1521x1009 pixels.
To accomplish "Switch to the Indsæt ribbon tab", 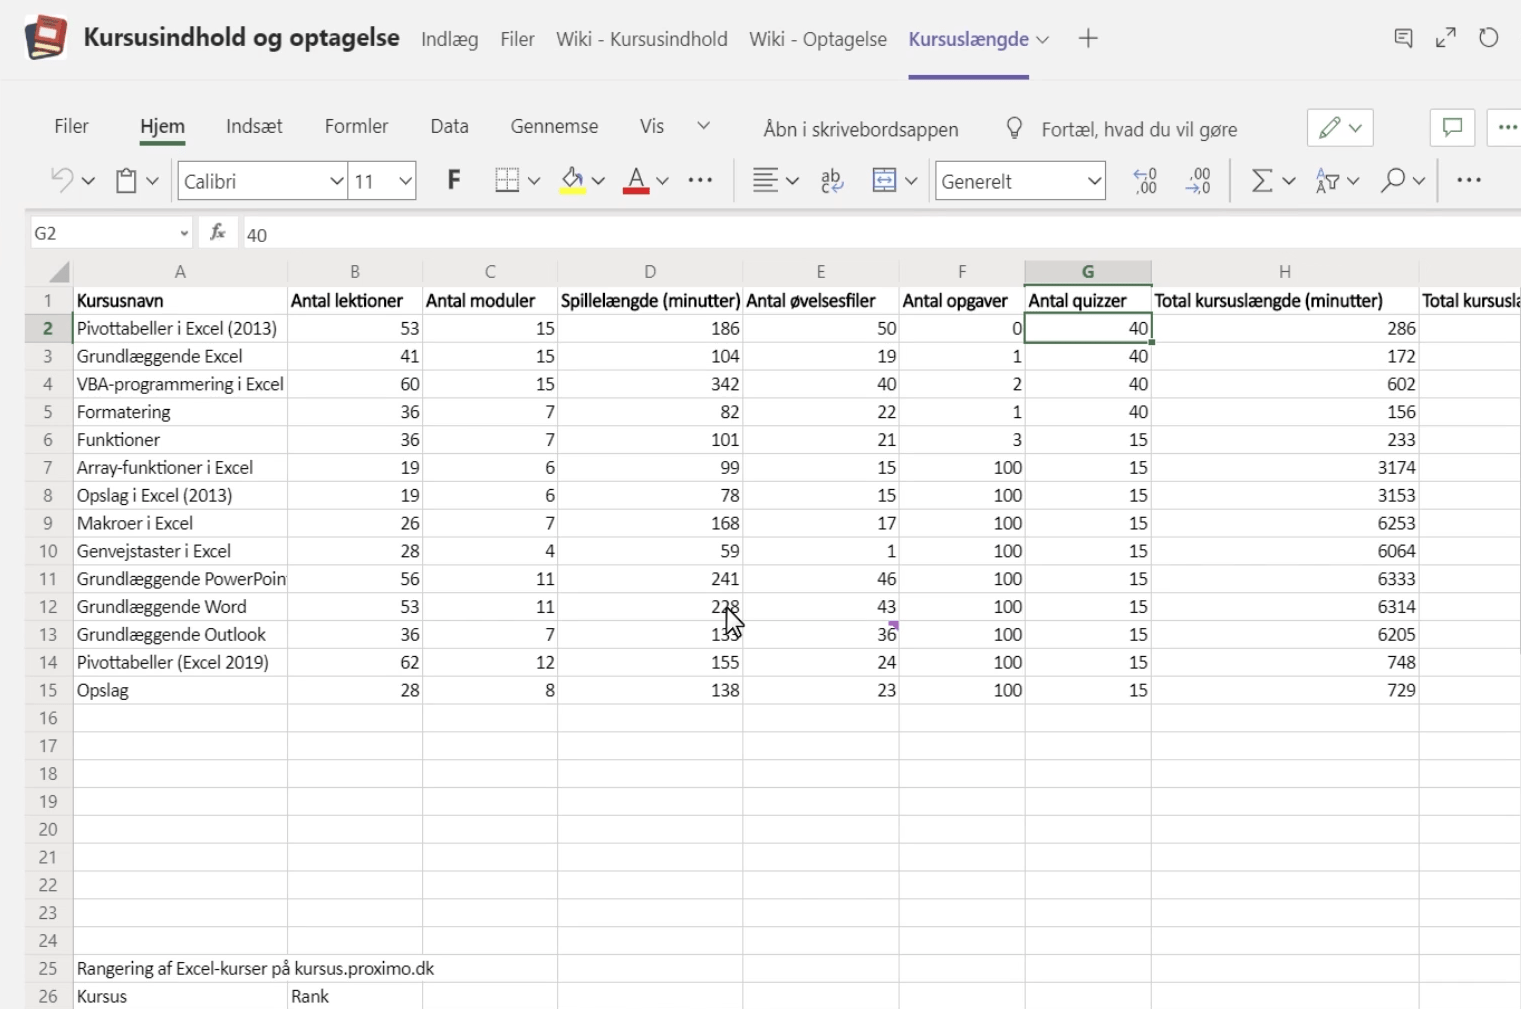I will point(254,126).
